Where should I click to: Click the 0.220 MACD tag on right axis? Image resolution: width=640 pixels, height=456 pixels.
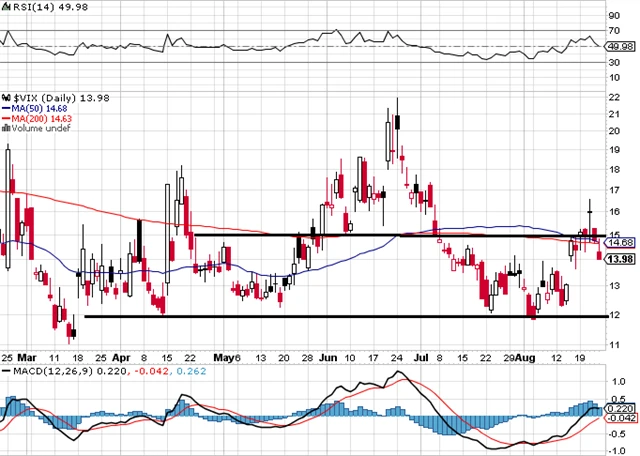621,409
